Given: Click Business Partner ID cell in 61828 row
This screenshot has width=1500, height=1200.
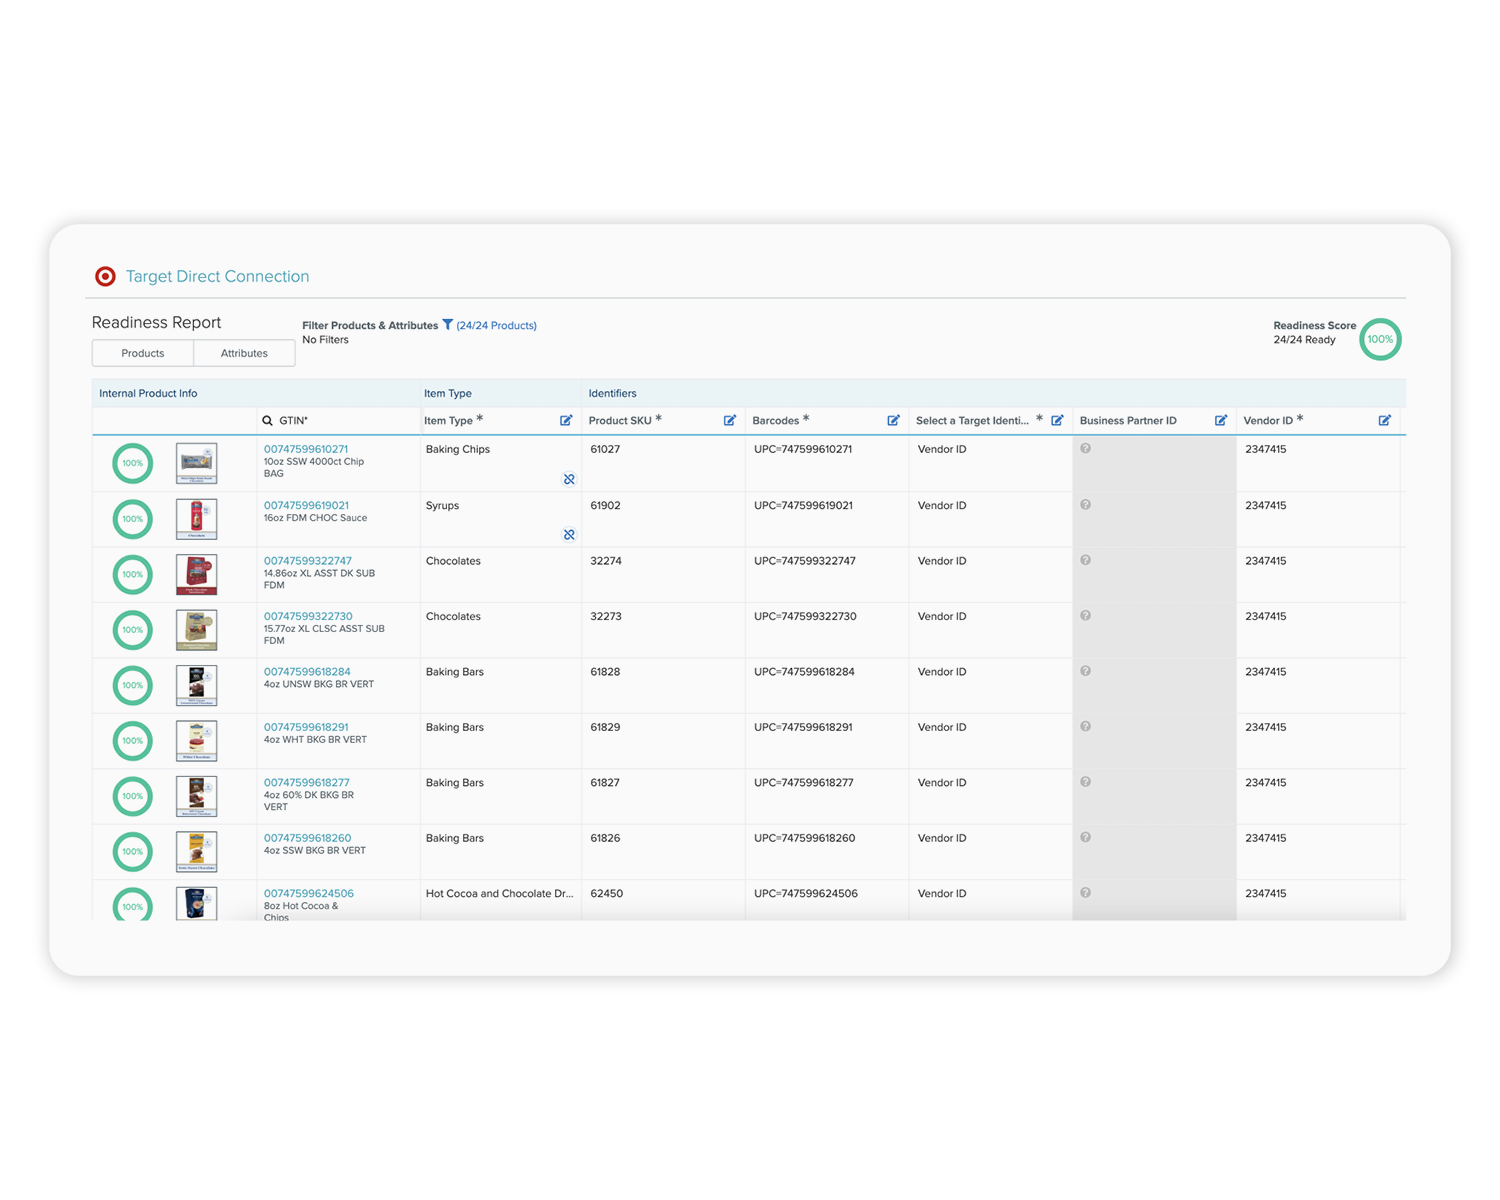Looking at the screenshot, I should coord(1154,685).
